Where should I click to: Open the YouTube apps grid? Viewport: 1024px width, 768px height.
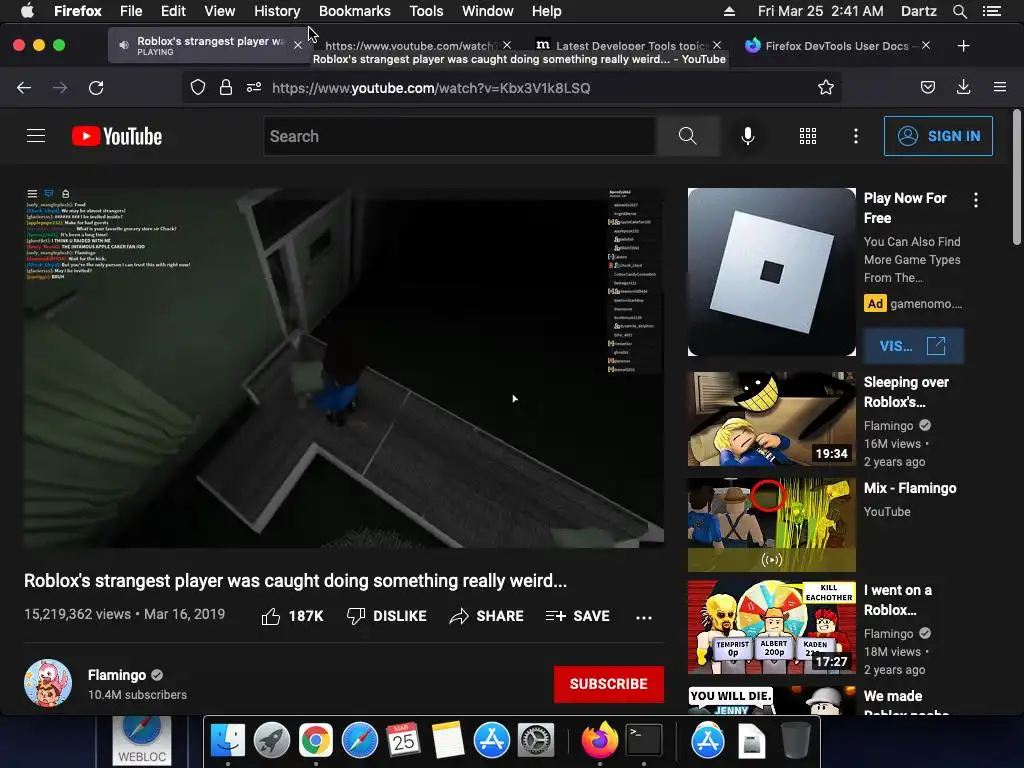pyautogui.click(x=808, y=136)
